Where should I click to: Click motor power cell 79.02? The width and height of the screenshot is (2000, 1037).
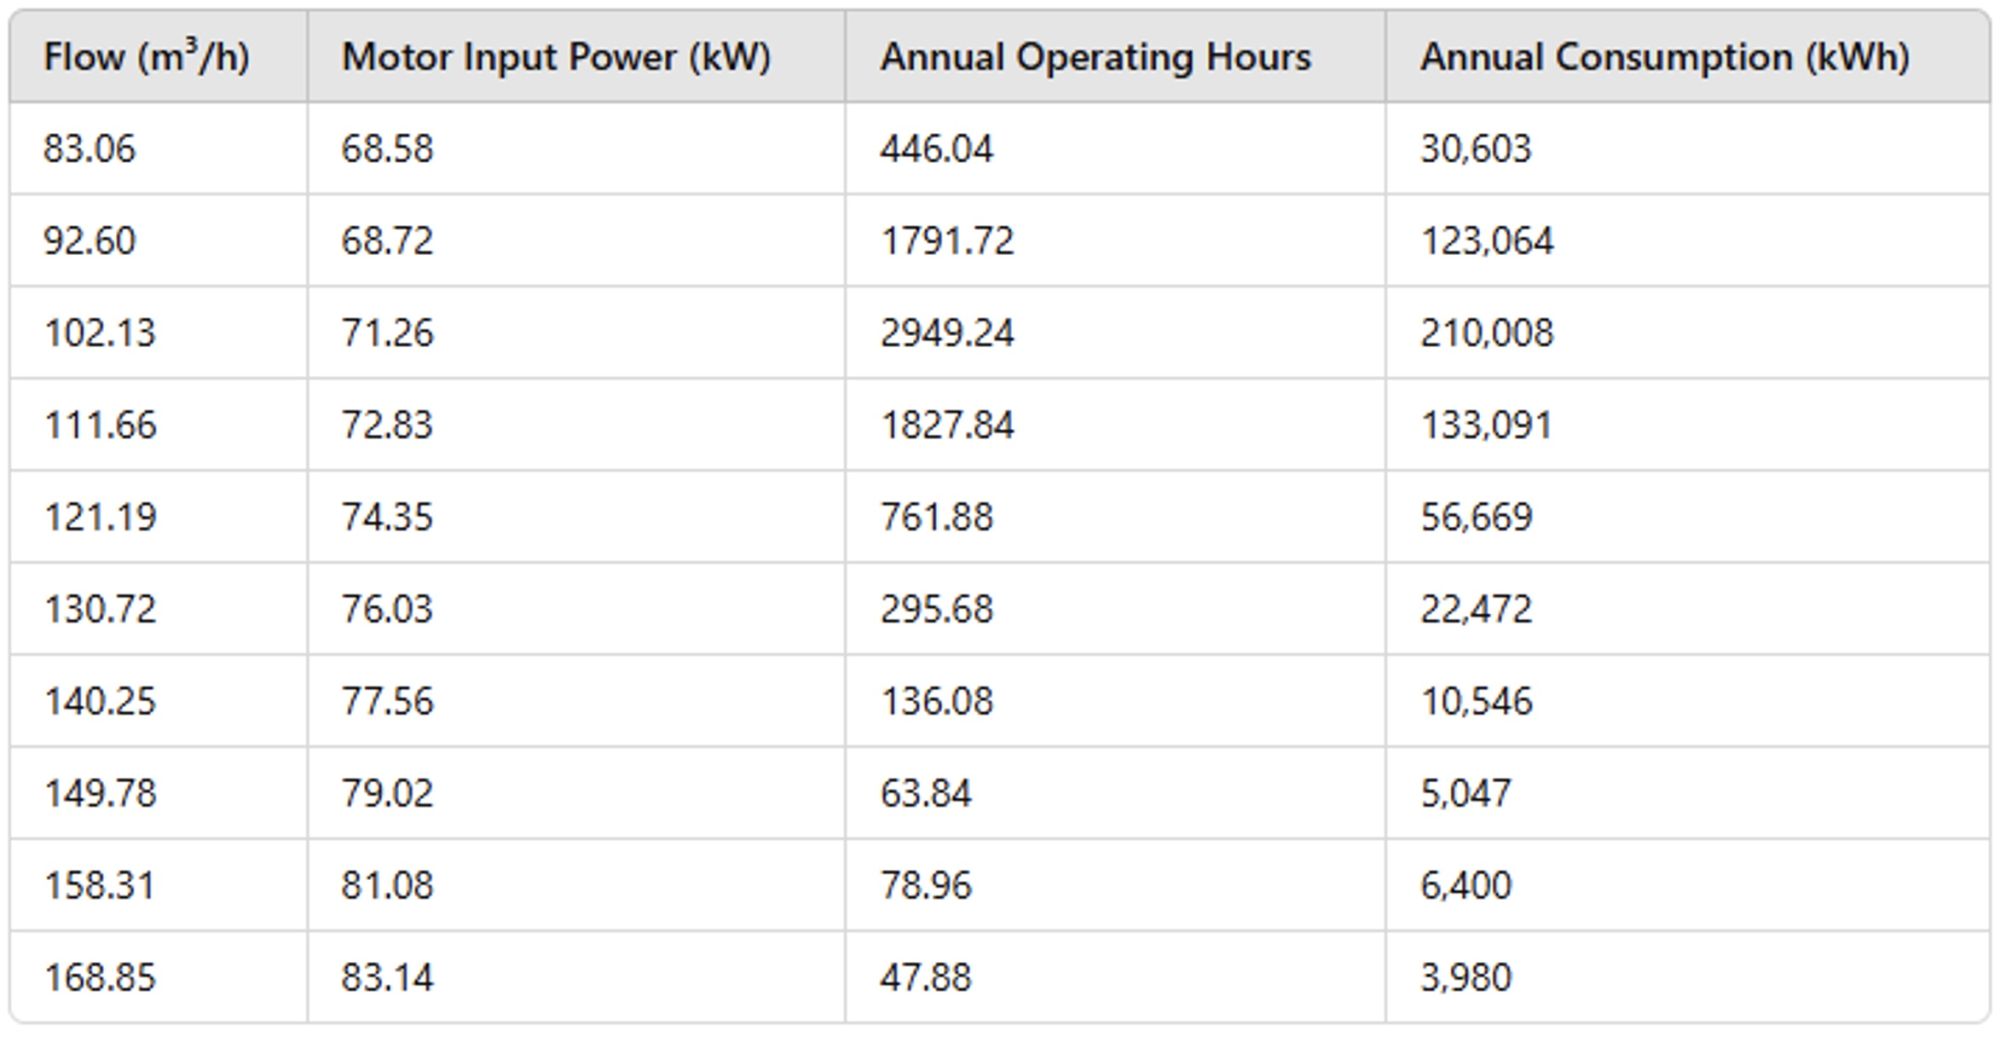click(x=387, y=793)
